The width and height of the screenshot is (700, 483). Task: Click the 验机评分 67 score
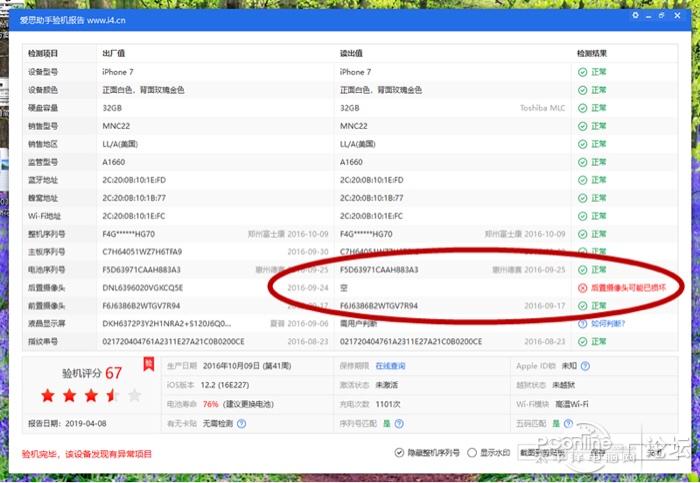coord(92,373)
